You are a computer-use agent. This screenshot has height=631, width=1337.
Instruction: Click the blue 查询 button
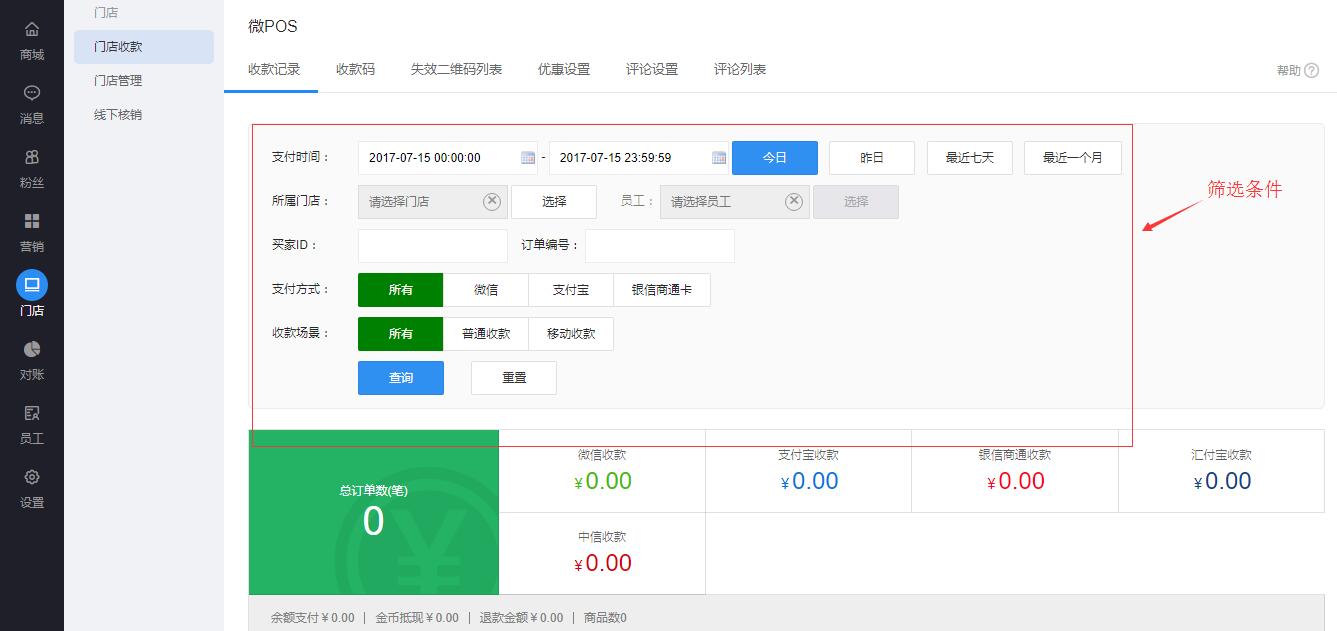click(x=401, y=378)
